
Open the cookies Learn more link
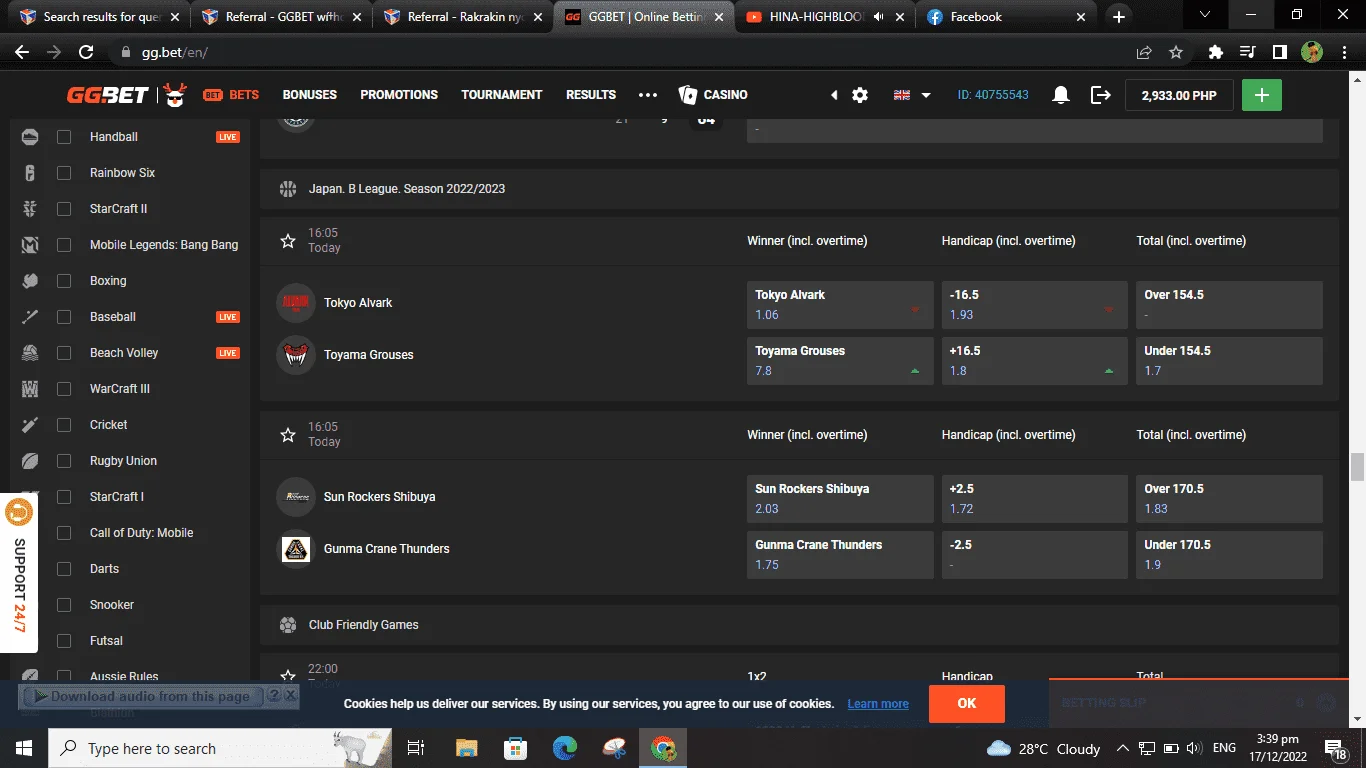pos(878,704)
